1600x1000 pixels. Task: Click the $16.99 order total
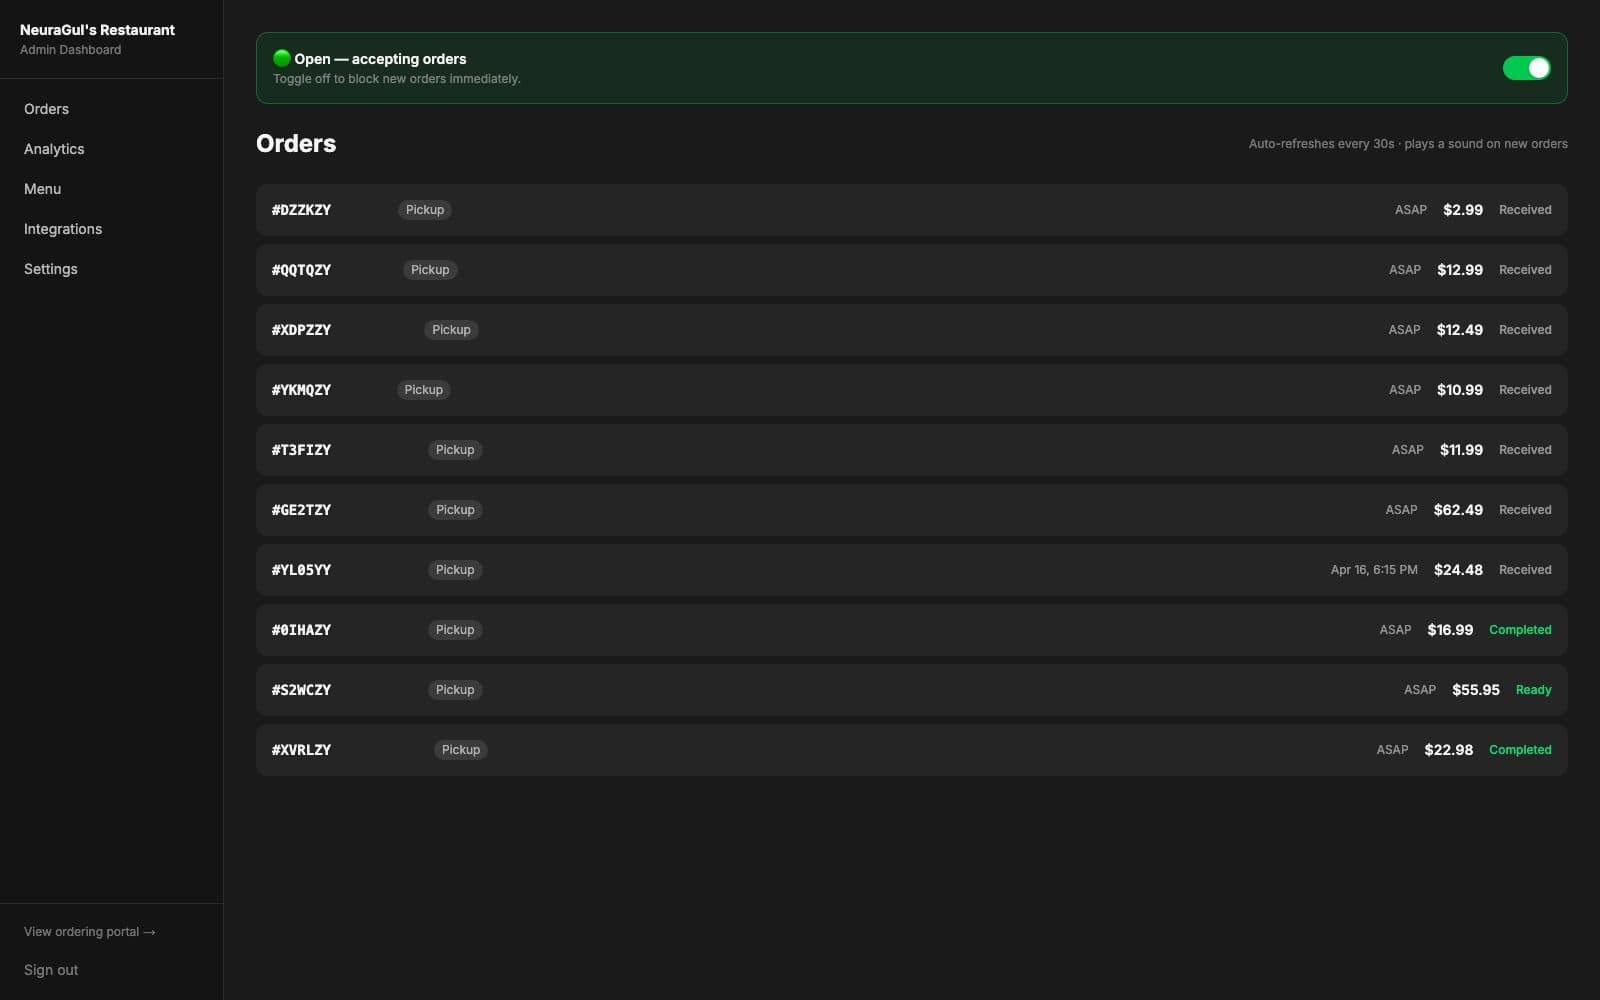coord(1450,630)
